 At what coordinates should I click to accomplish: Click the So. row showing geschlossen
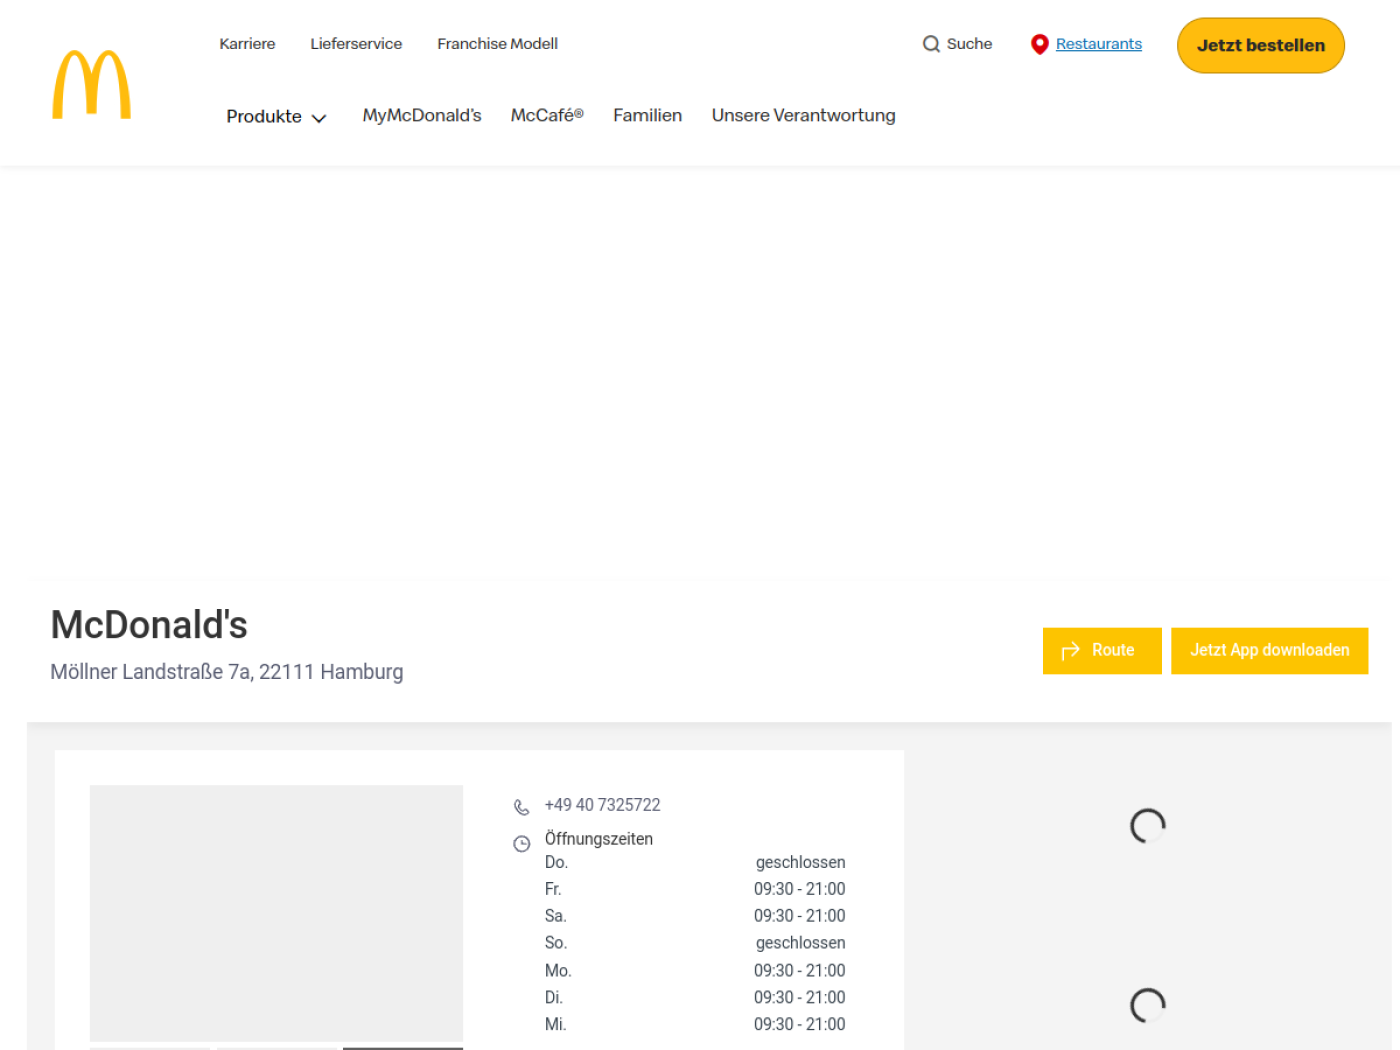(695, 943)
